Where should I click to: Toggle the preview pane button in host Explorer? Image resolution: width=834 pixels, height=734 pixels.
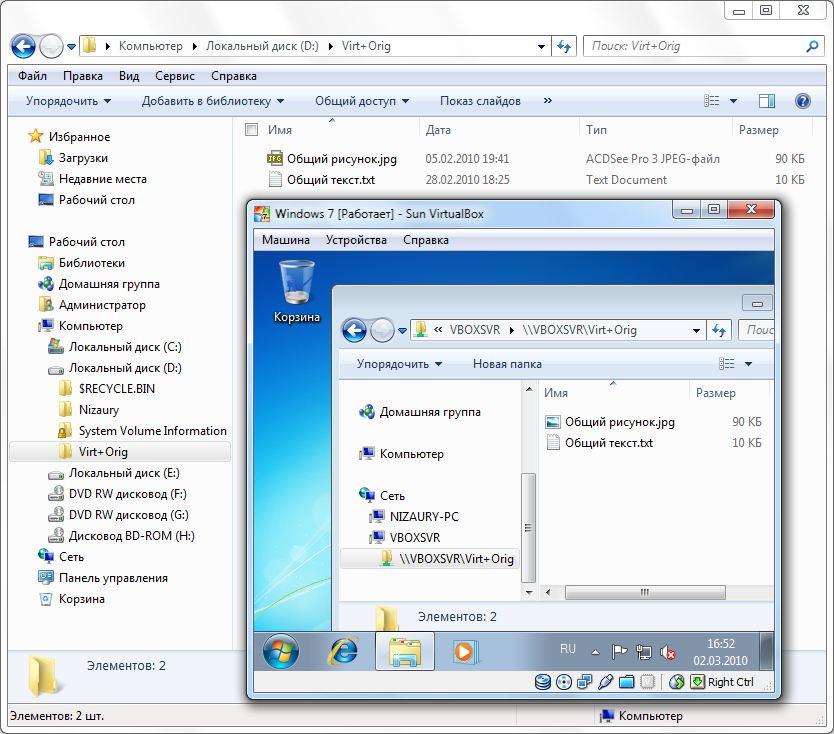[x=767, y=101]
